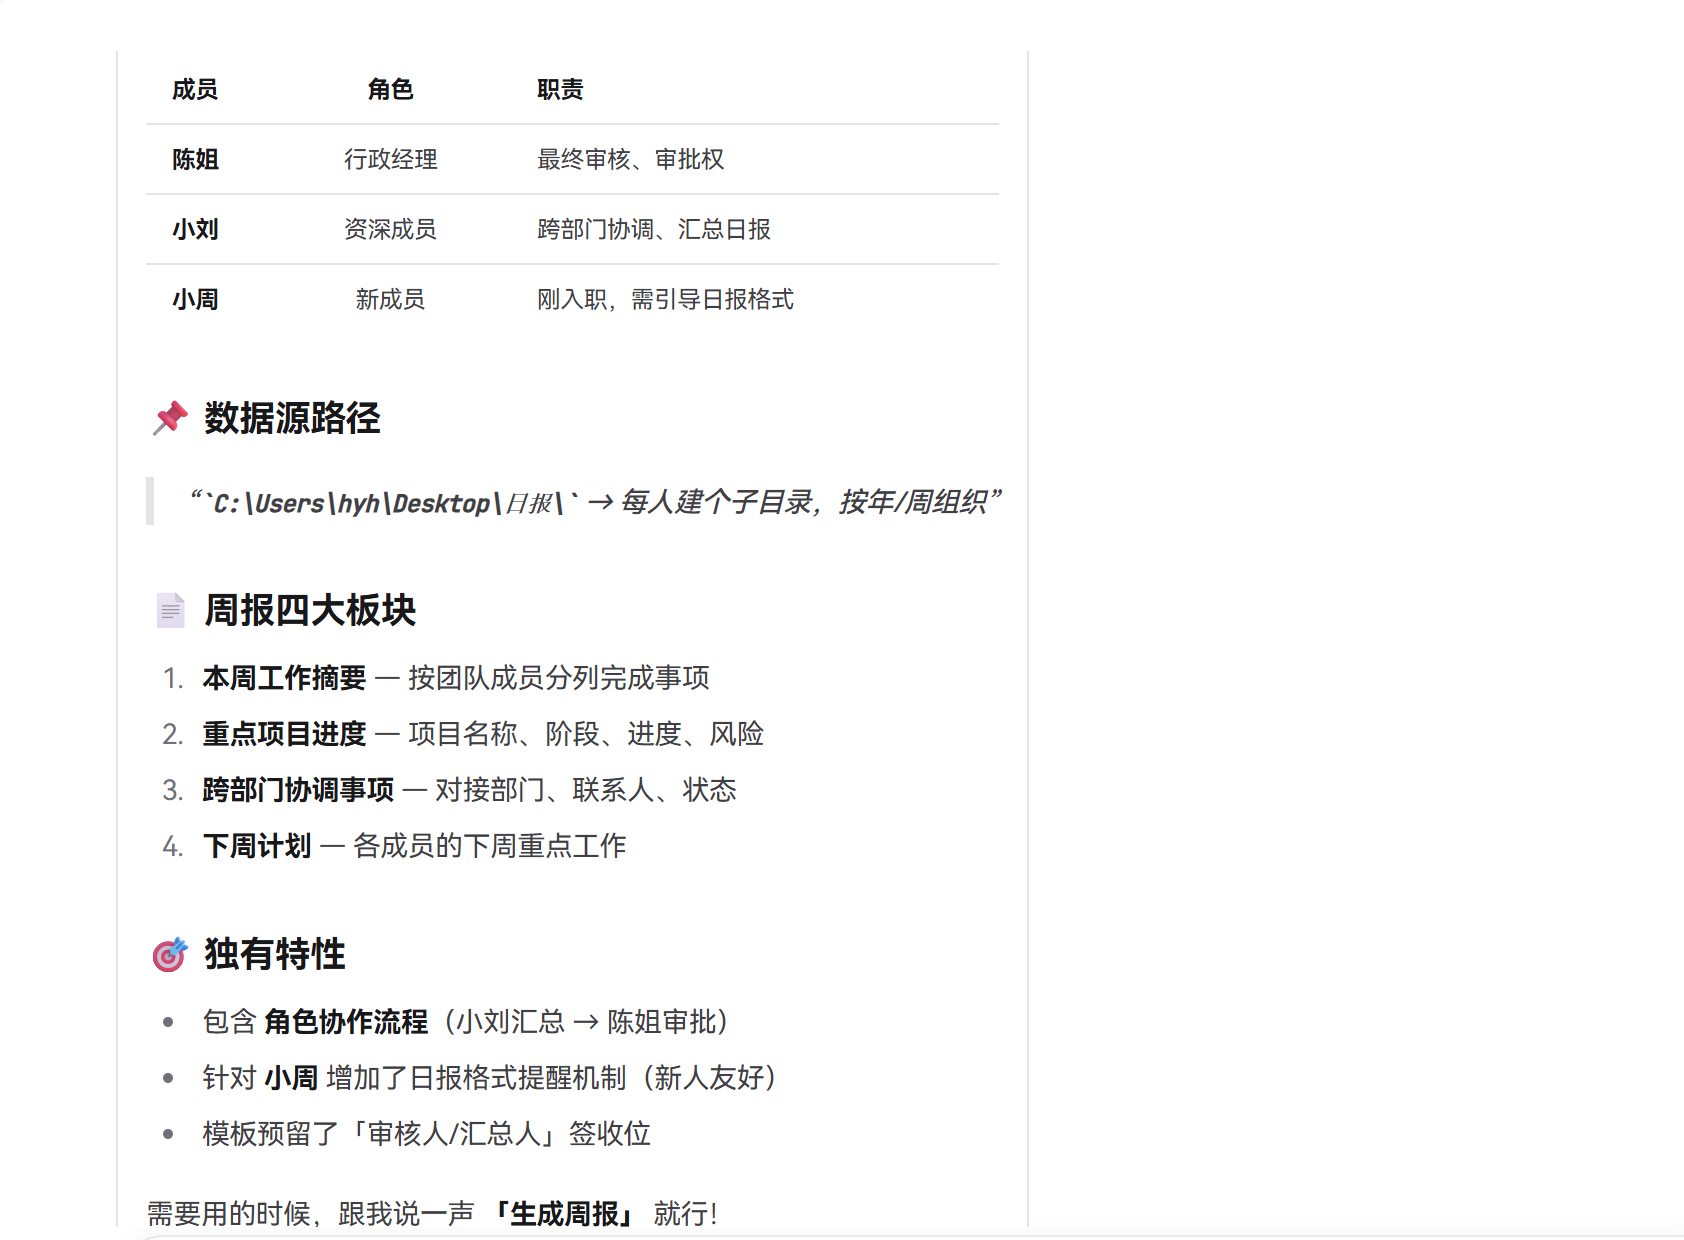Click the 资深成员 role cell
The height and width of the screenshot is (1240, 1684).
(x=390, y=230)
